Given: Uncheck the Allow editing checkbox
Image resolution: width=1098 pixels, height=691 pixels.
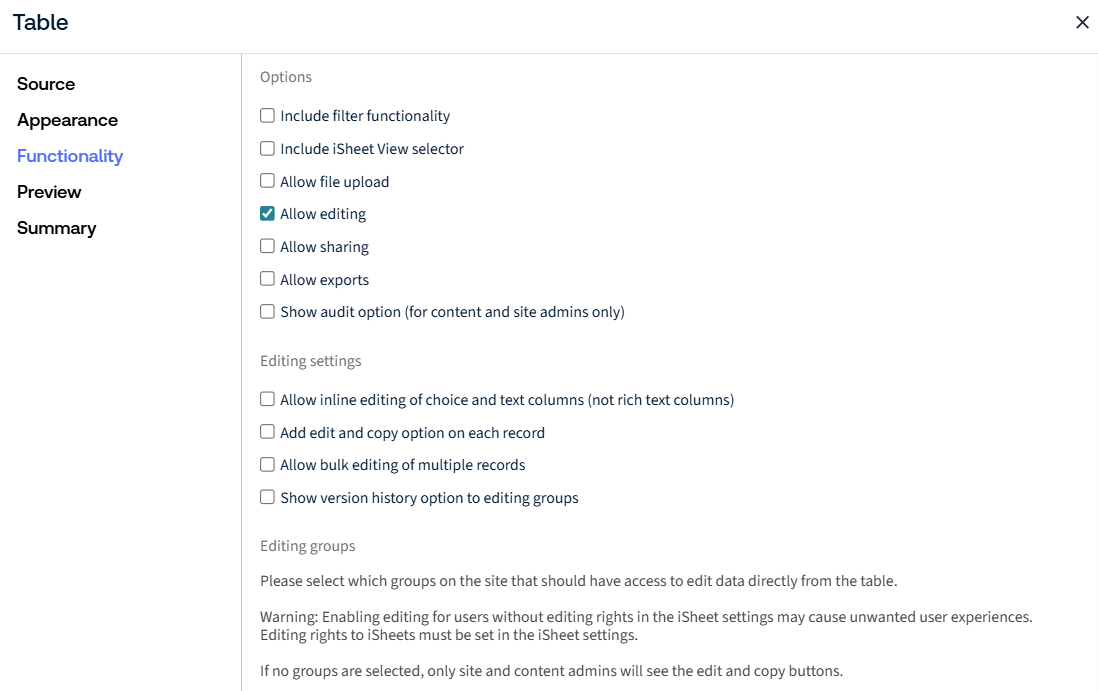Looking at the screenshot, I should tap(267, 214).
